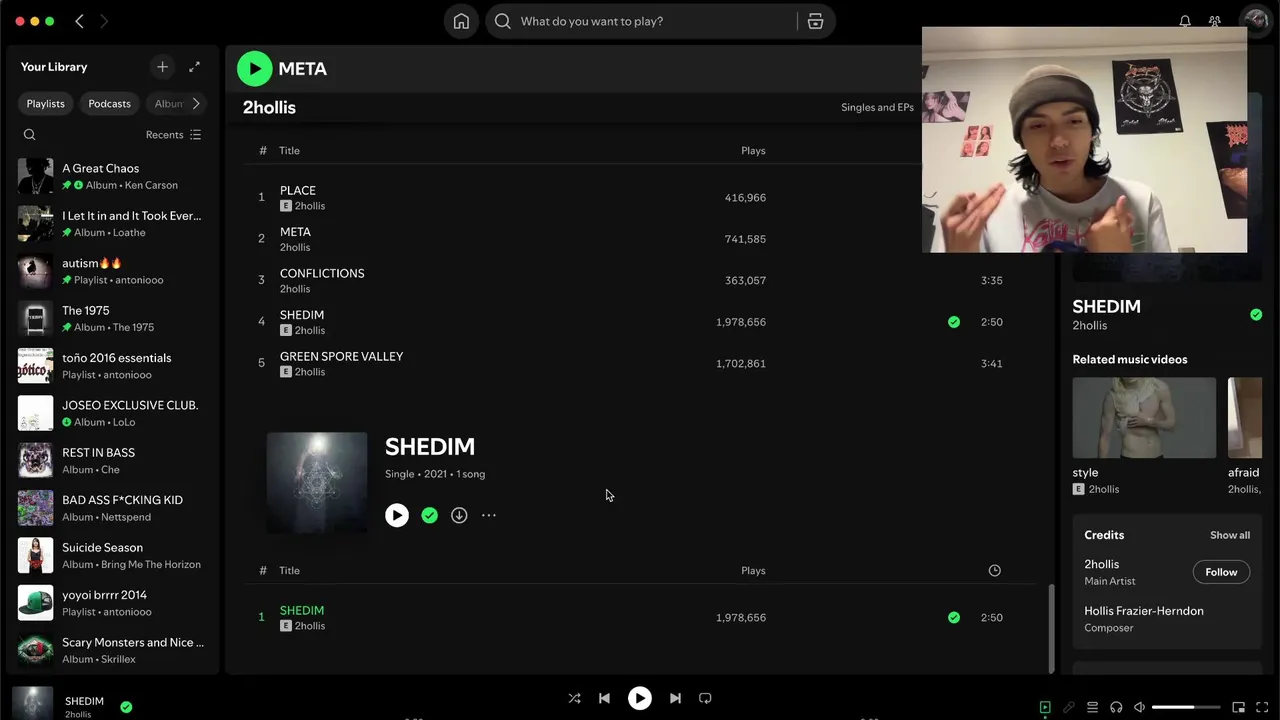This screenshot has height=720, width=1280.
Task: Open more options for SHEDIM single
Action: coord(489,515)
